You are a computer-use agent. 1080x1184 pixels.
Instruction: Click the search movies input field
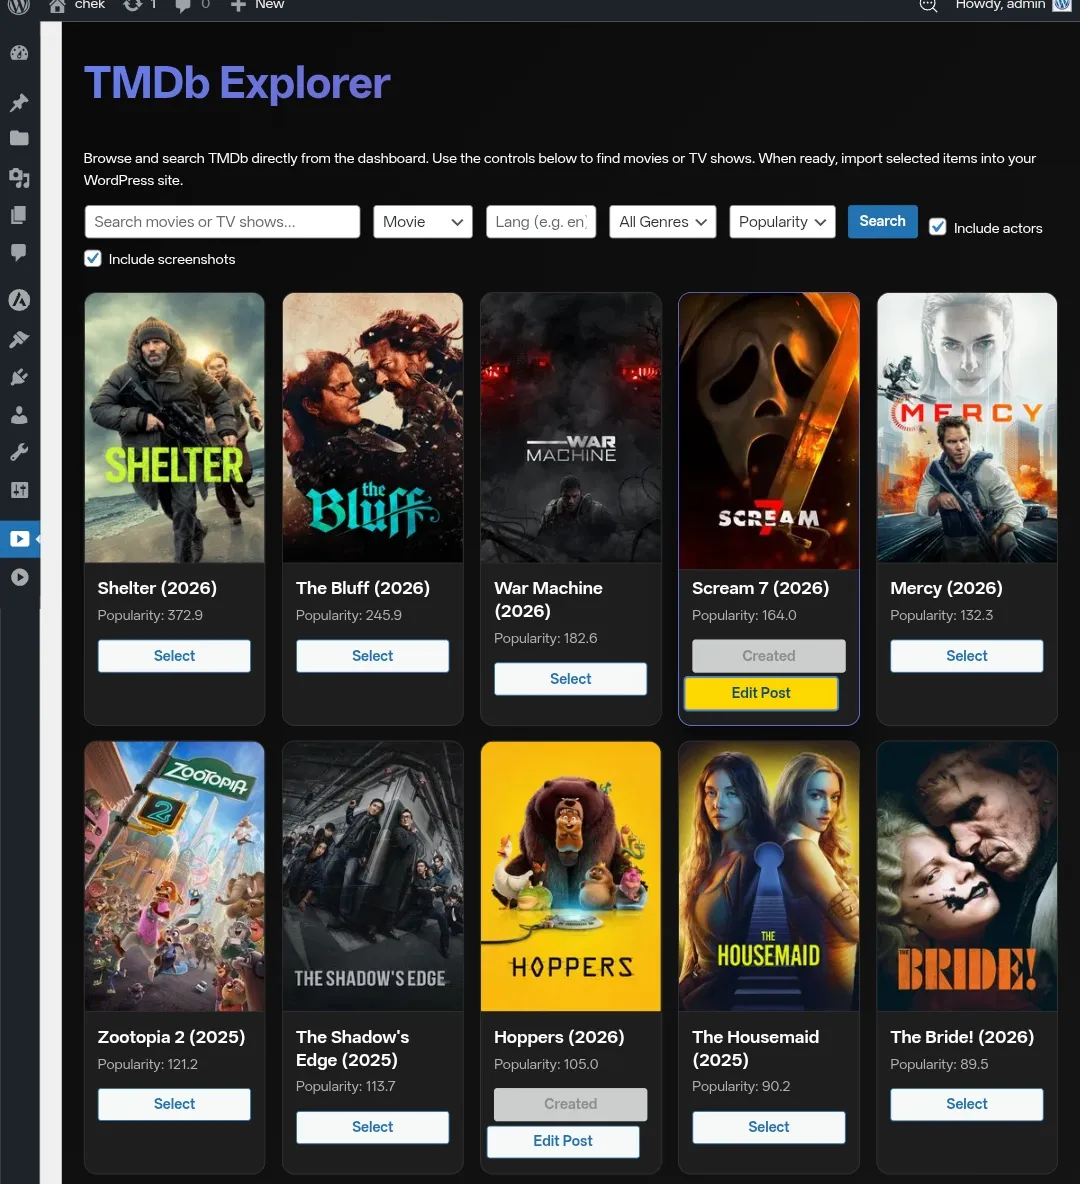click(222, 221)
